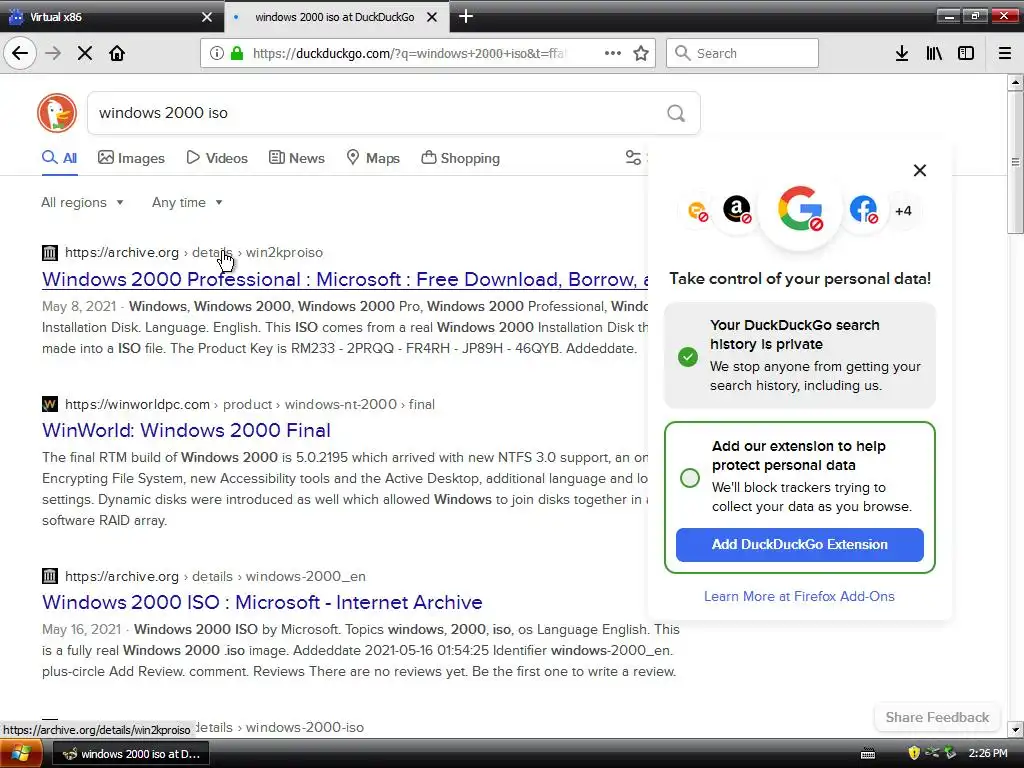Click the scrollbar down arrow
This screenshot has width=1024, height=768.
[1015, 729]
